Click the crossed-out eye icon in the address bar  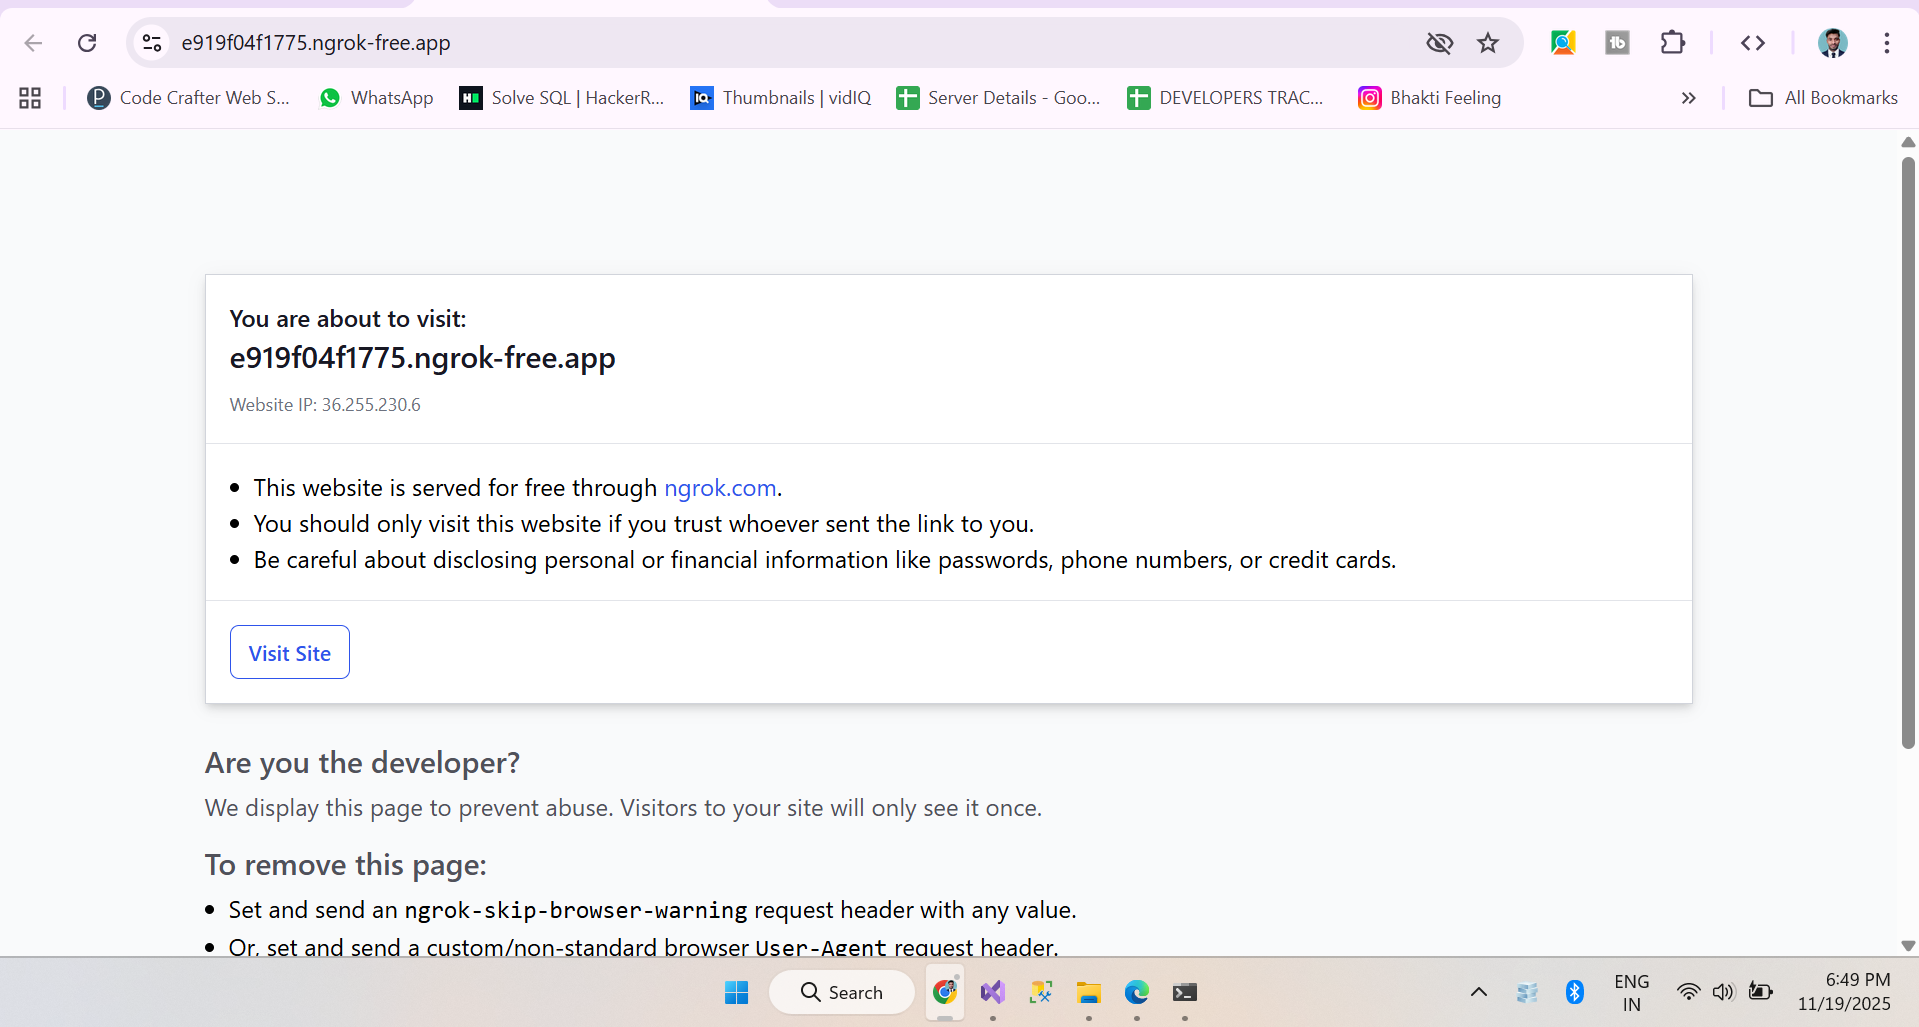pos(1439,43)
